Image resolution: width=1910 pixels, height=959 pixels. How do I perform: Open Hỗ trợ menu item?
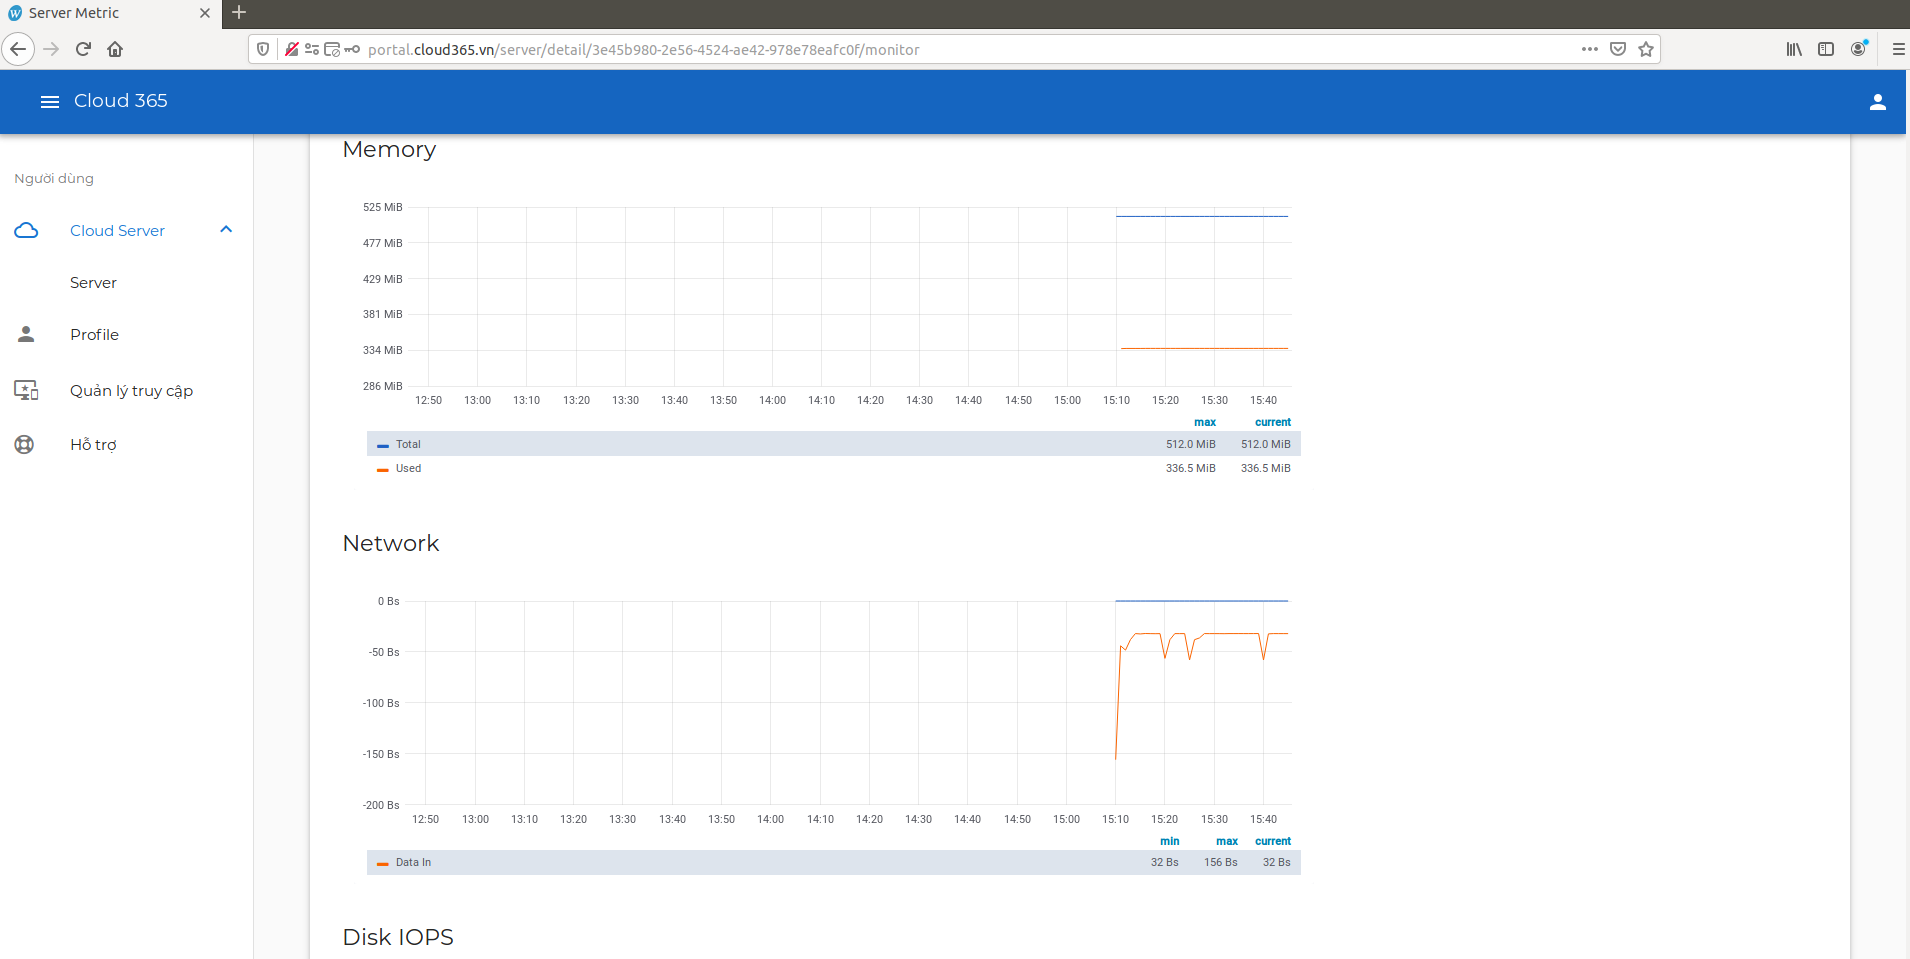(93, 445)
